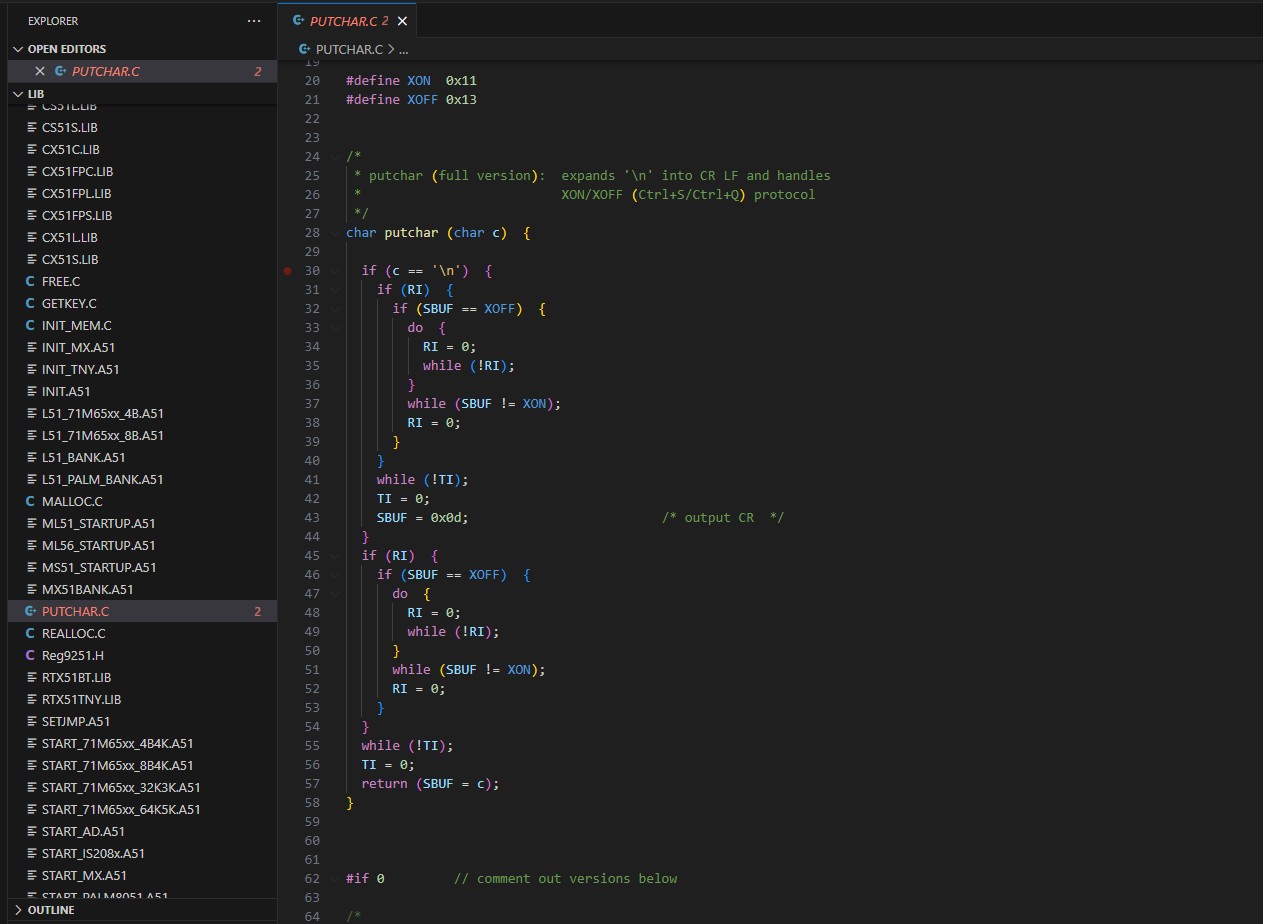1263x924 pixels.
Task: Click the breadcrumb ellipsis after PUTCHAR.C
Action: coord(404,49)
